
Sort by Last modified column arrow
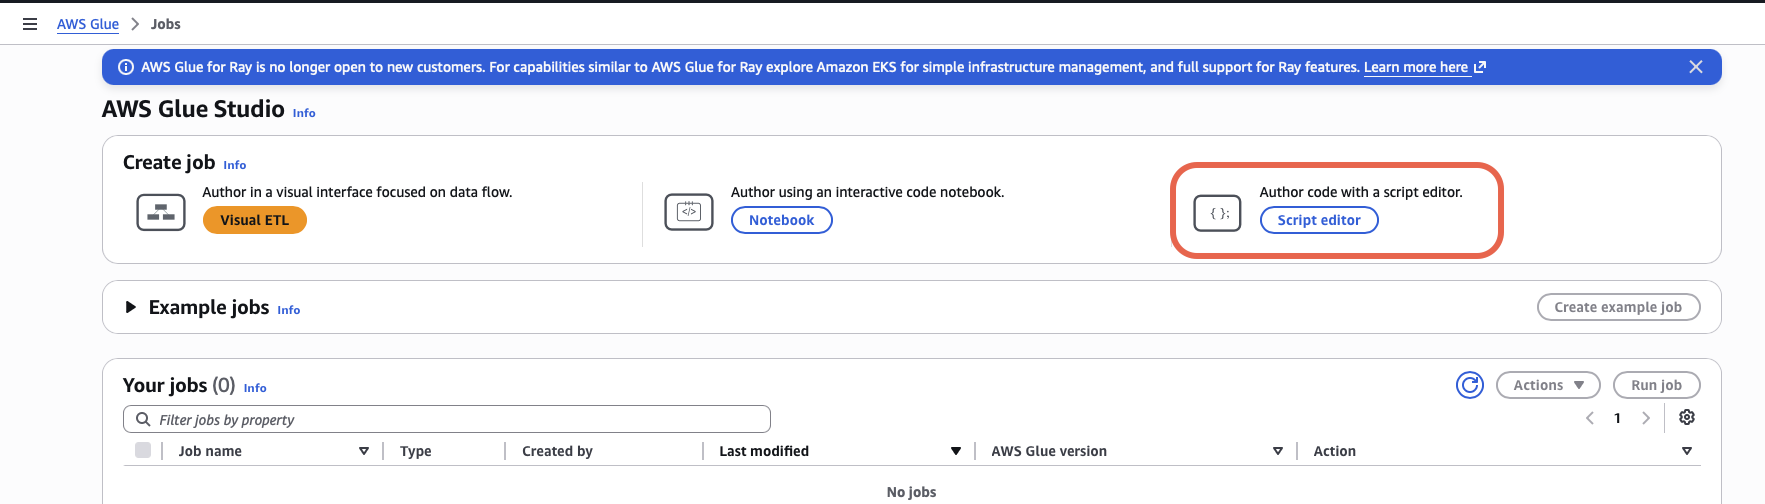point(956,451)
